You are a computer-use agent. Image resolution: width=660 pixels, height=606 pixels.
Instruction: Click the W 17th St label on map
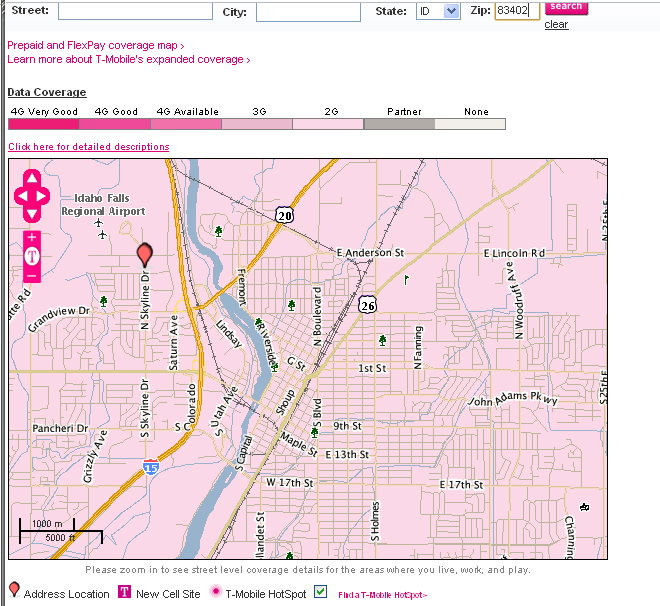click(290, 482)
